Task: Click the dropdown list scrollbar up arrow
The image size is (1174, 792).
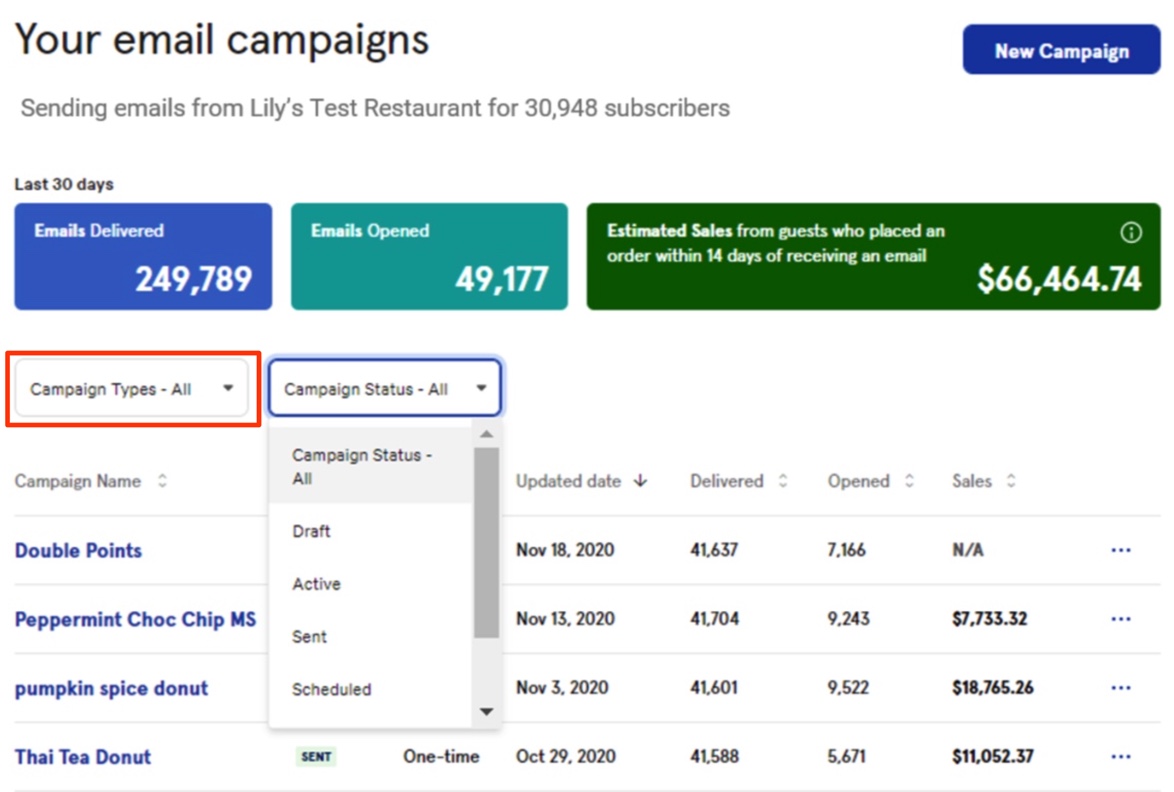Action: 486,434
